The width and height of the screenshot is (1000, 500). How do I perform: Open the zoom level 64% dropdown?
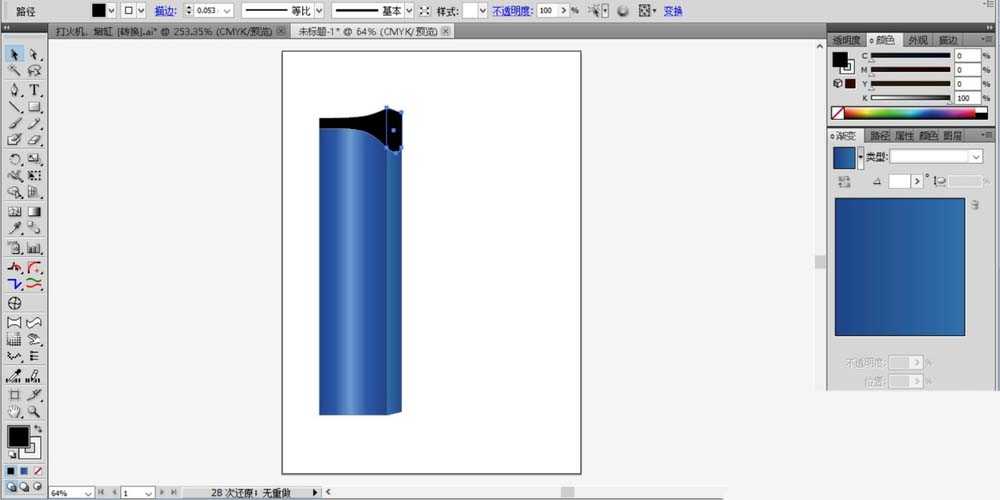pyautogui.click(x=88, y=494)
